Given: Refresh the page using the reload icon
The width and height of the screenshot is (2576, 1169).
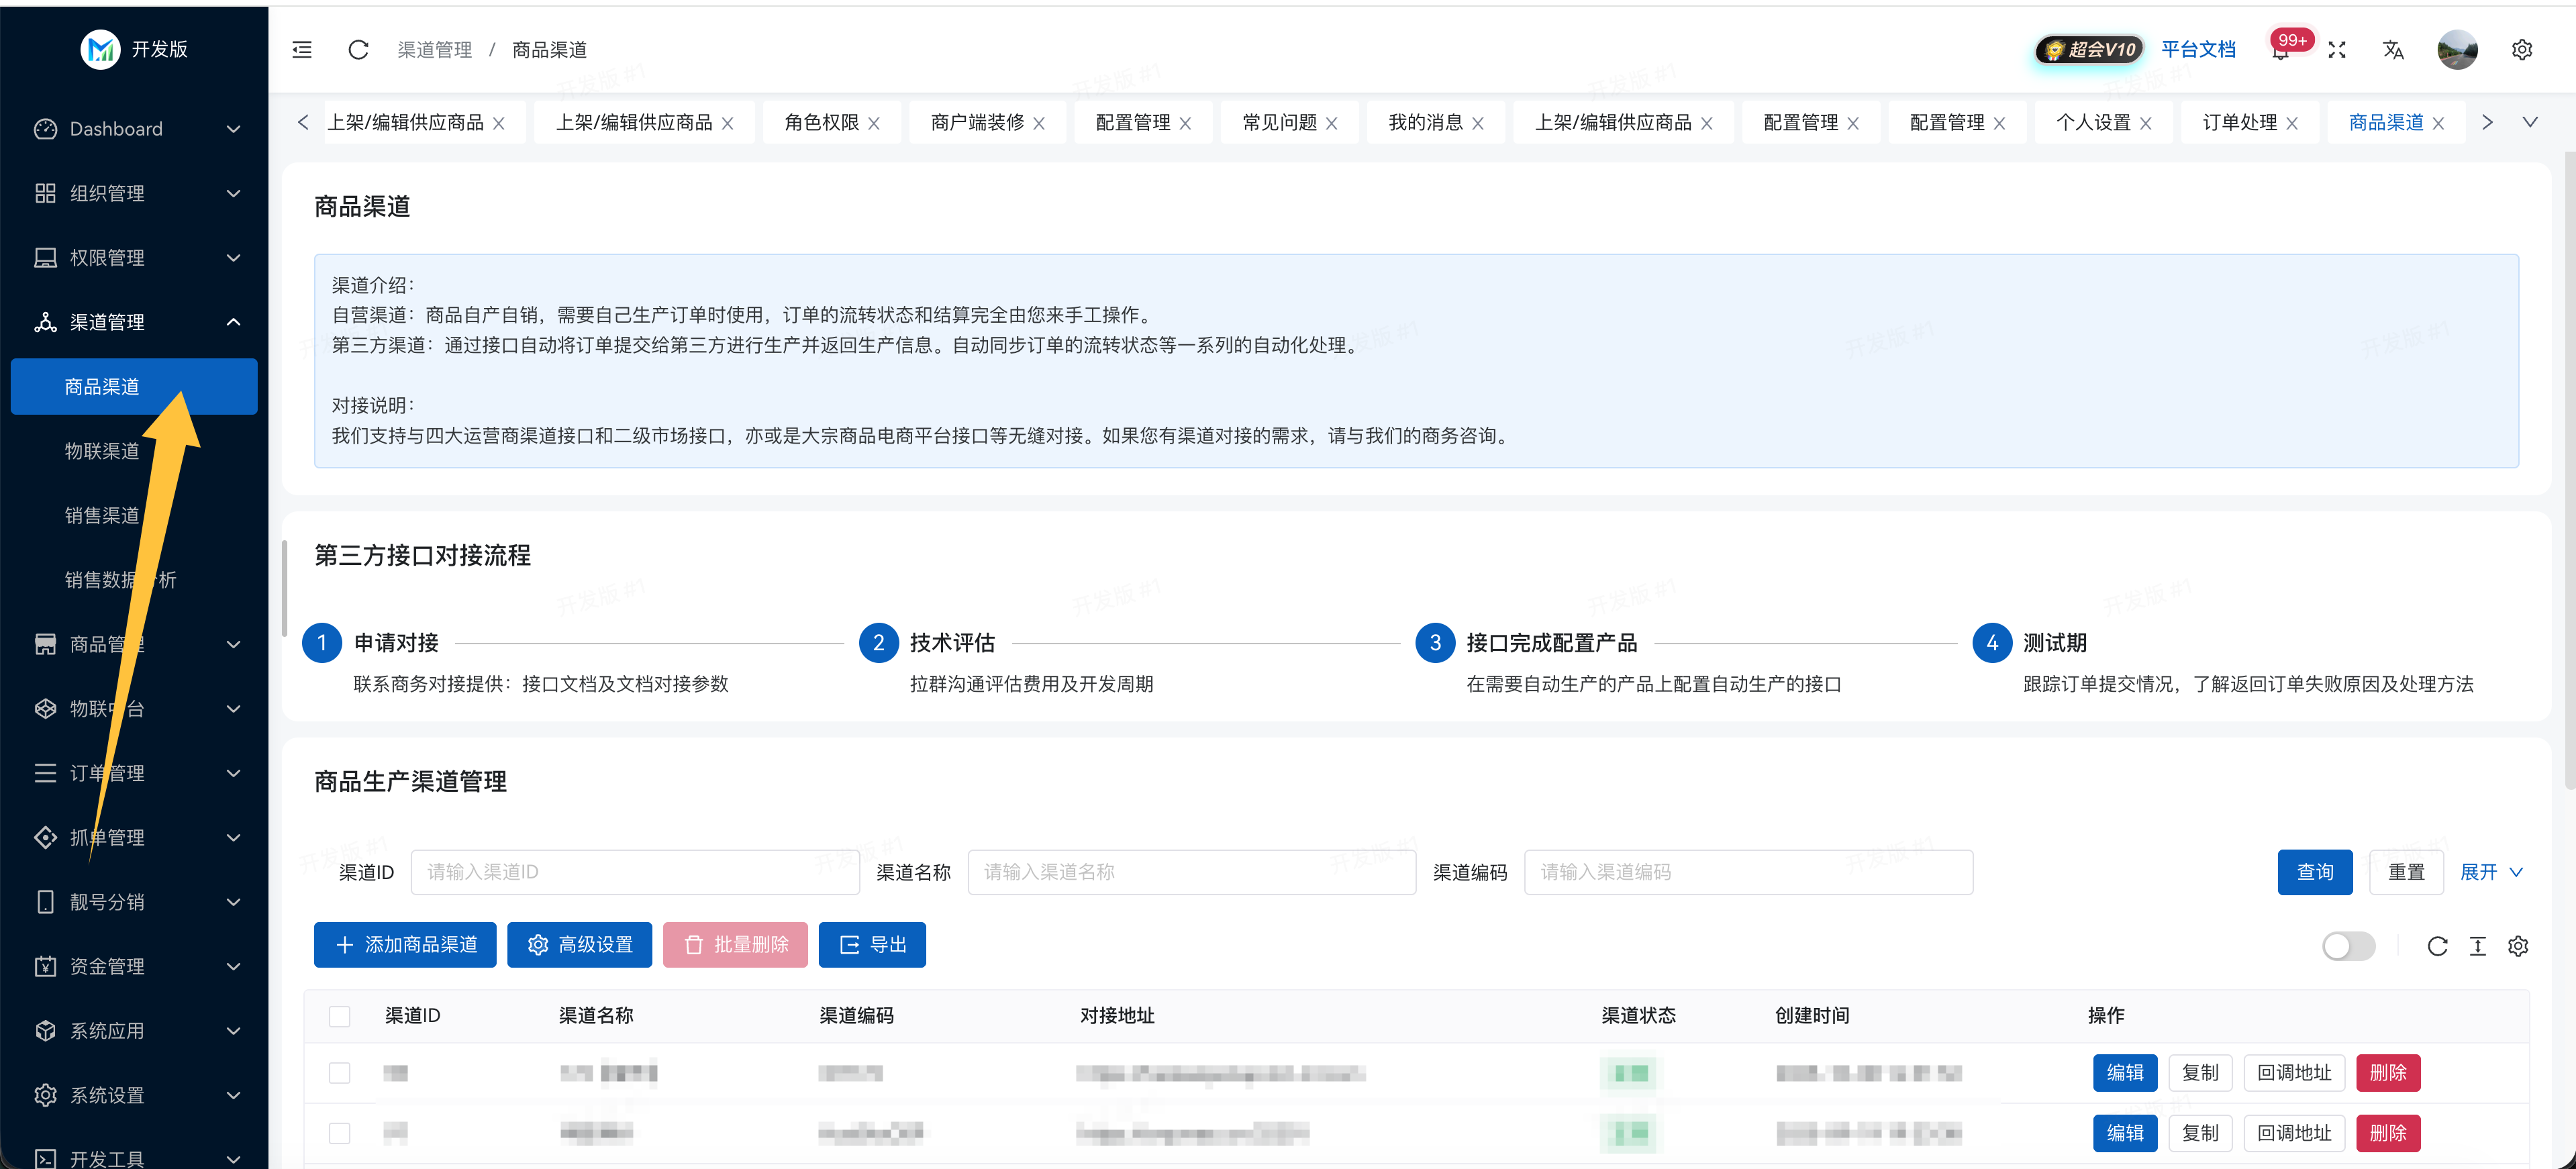Looking at the screenshot, I should click(358, 49).
